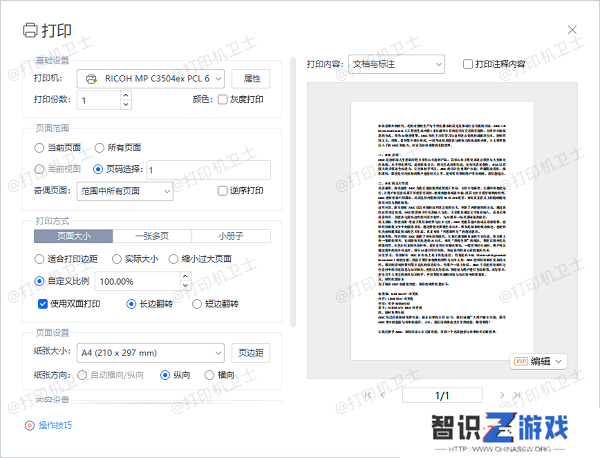Go to the first page of preview
This screenshot has height=458, width=600.
(366, 396)
